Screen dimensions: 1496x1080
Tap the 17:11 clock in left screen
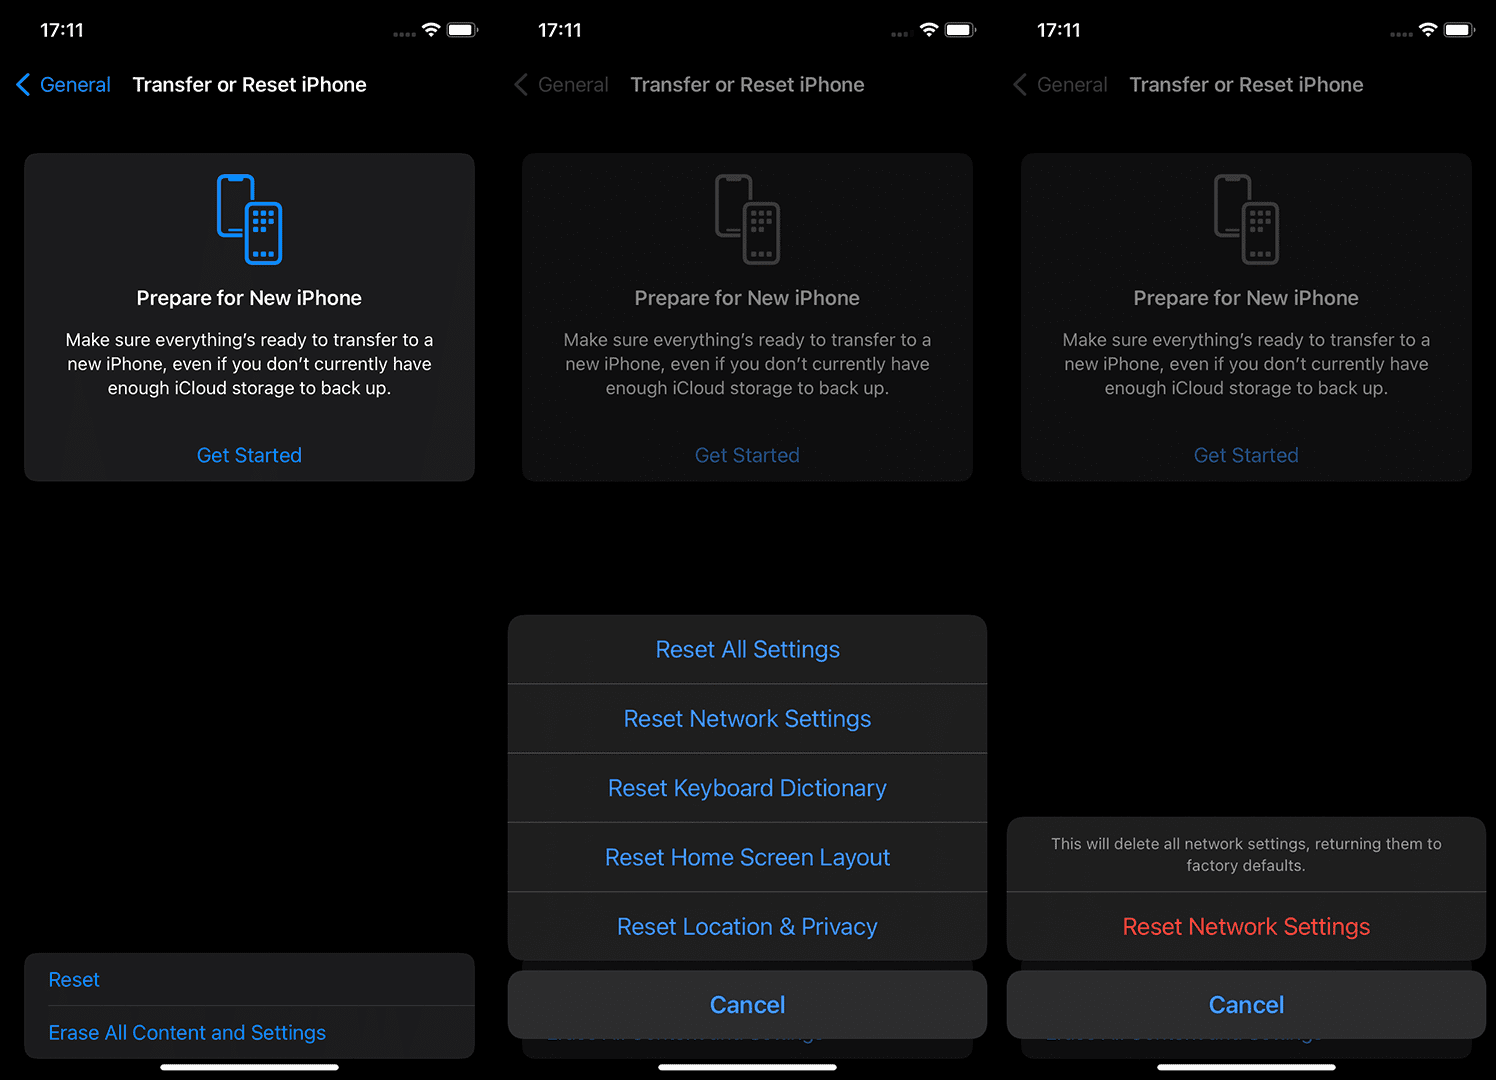pos(62,30)
